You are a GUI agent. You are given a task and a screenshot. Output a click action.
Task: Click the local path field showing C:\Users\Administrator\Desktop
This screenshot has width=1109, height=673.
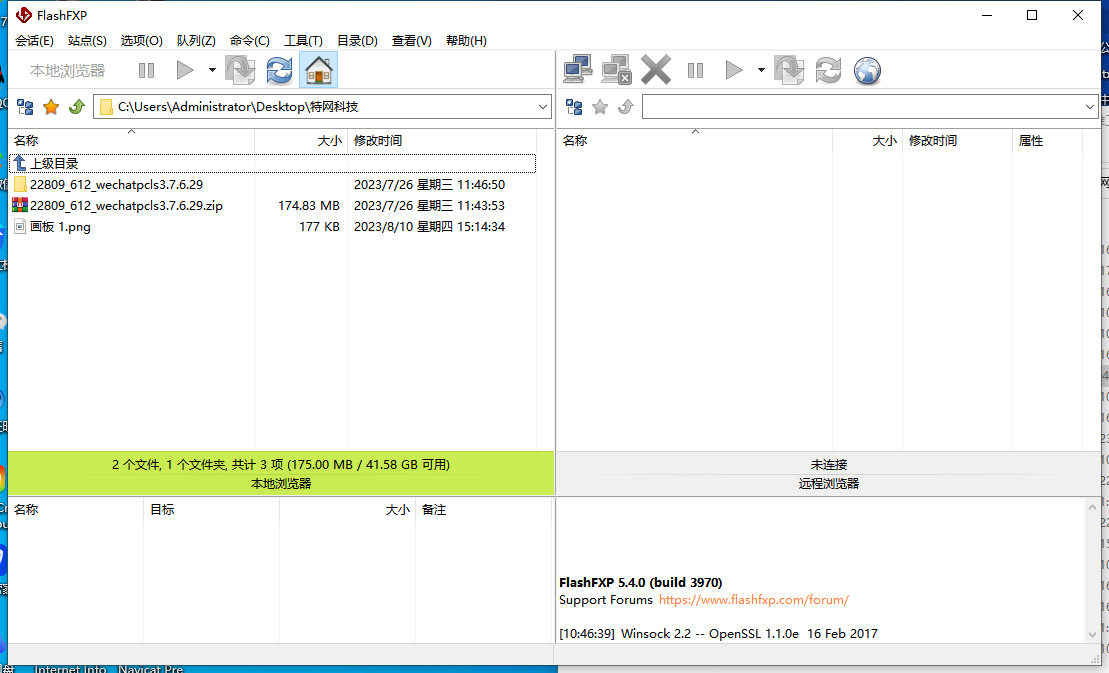(323, 107)
